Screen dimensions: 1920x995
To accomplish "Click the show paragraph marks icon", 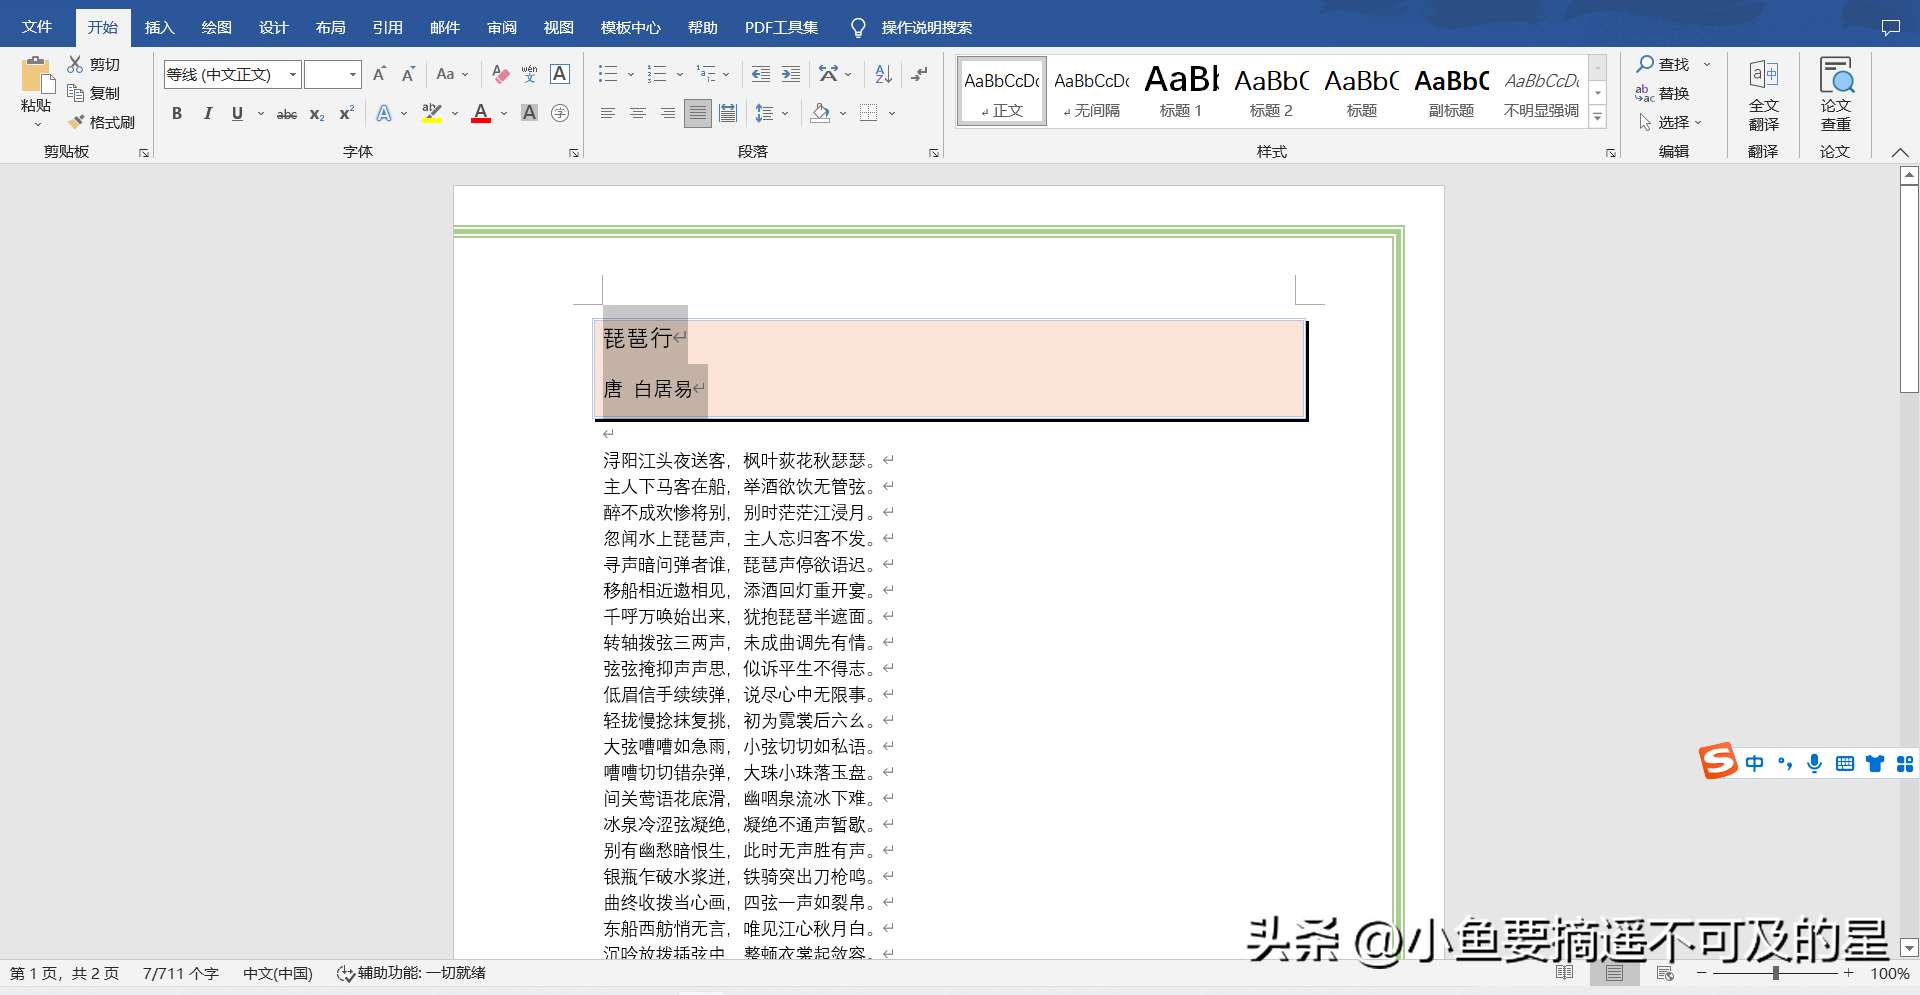I will pyautogui.click(x=920, y=74).
